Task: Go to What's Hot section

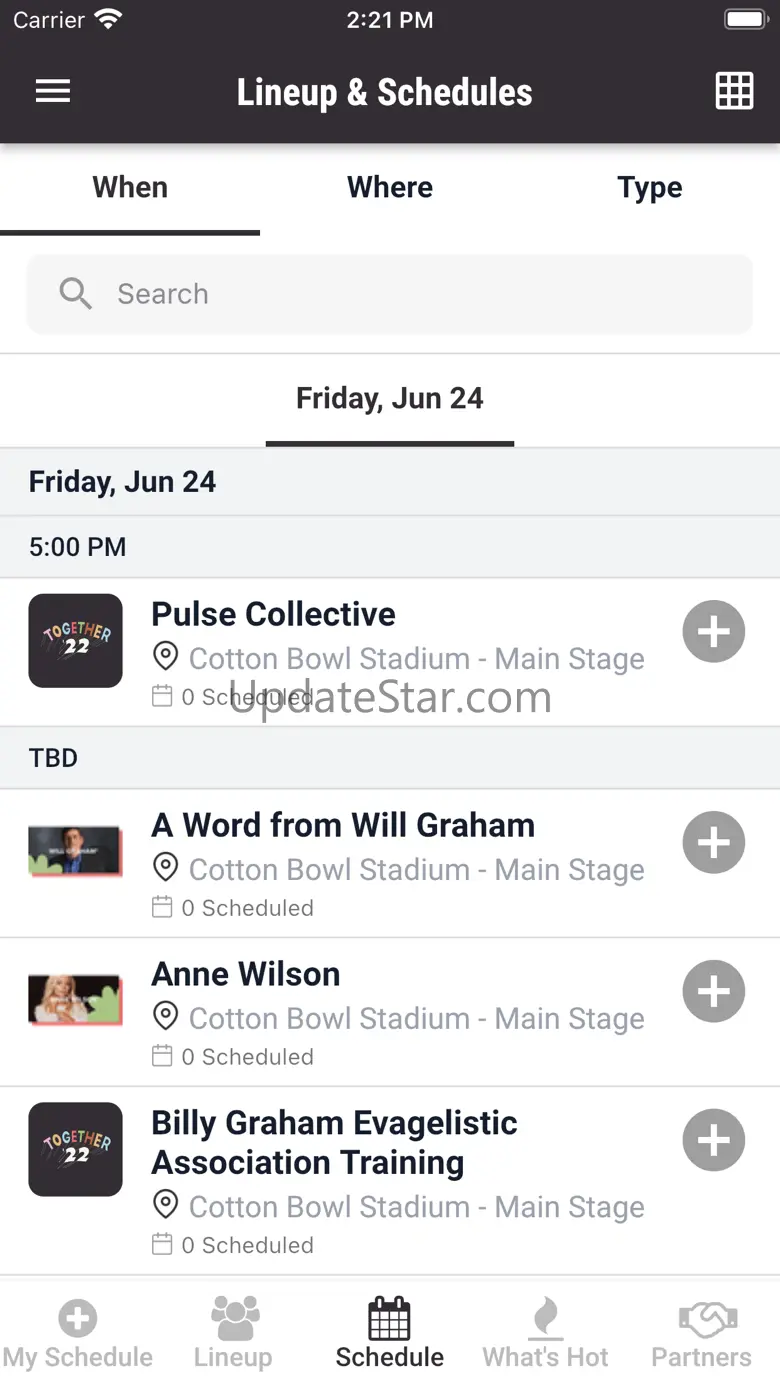Action: pyautogui.click(x=545, y=1334)
